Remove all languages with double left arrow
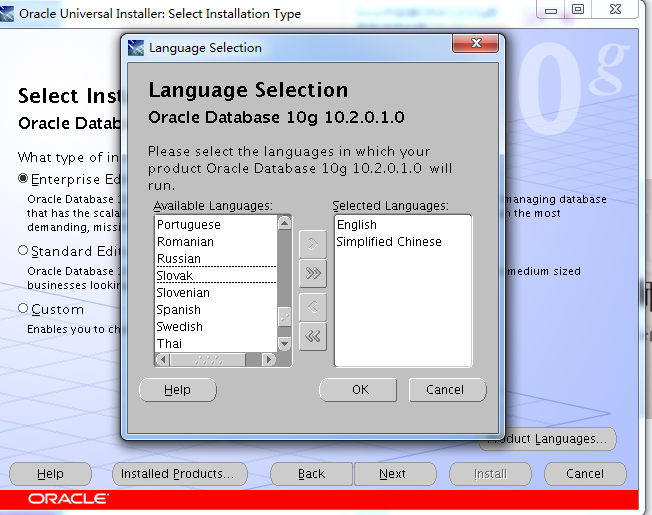Image resolution: width=652 pixels, height=515 pixels. pos(313,336)
